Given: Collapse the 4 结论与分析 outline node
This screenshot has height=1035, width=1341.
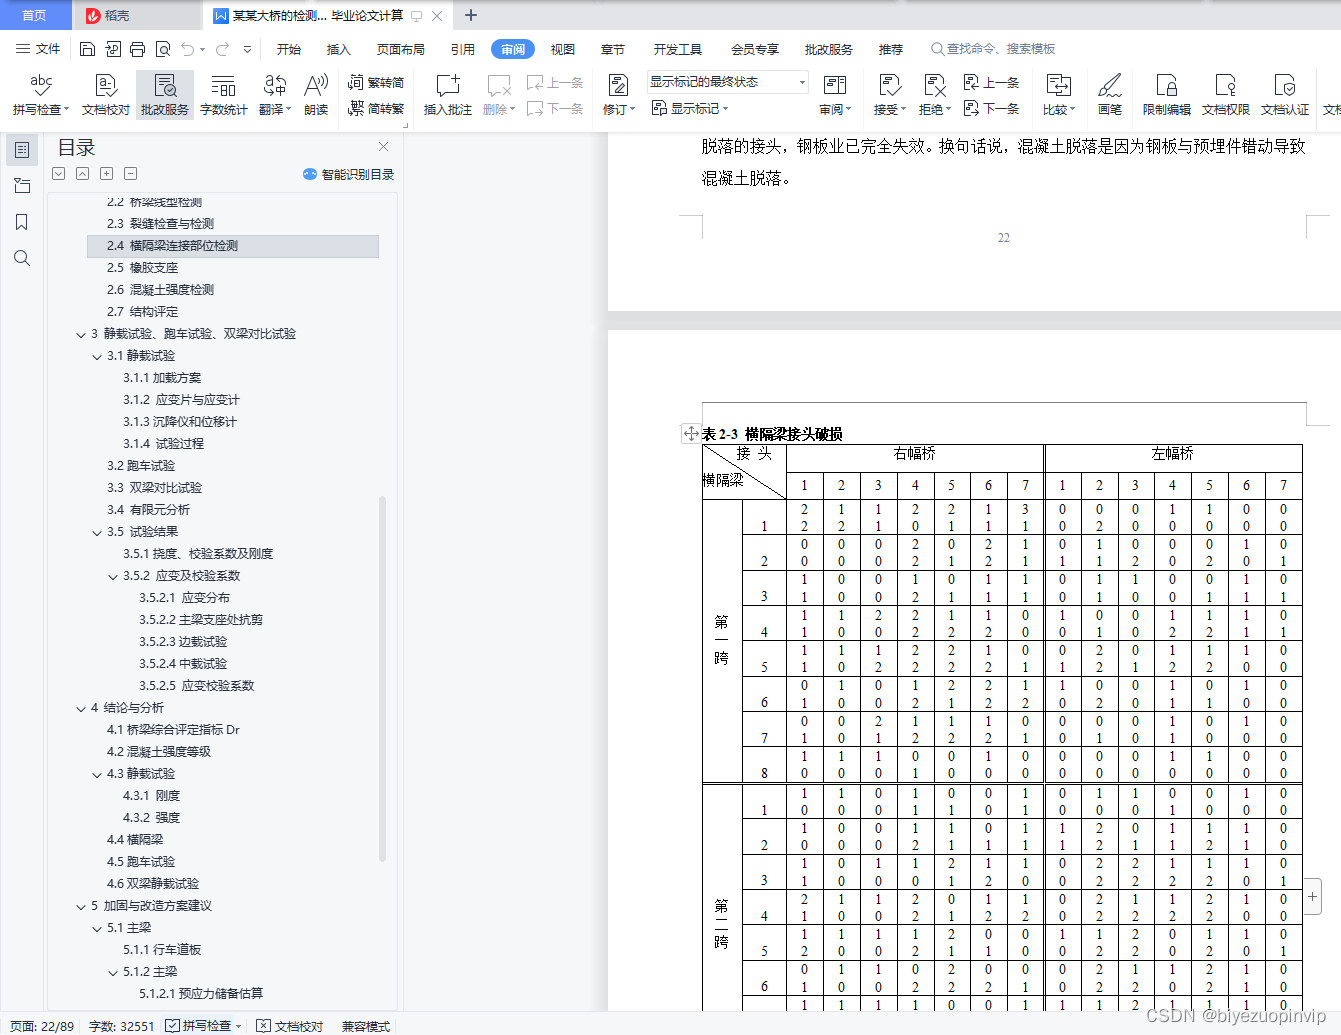Looking at the screenshot, I should pos(81,708).
